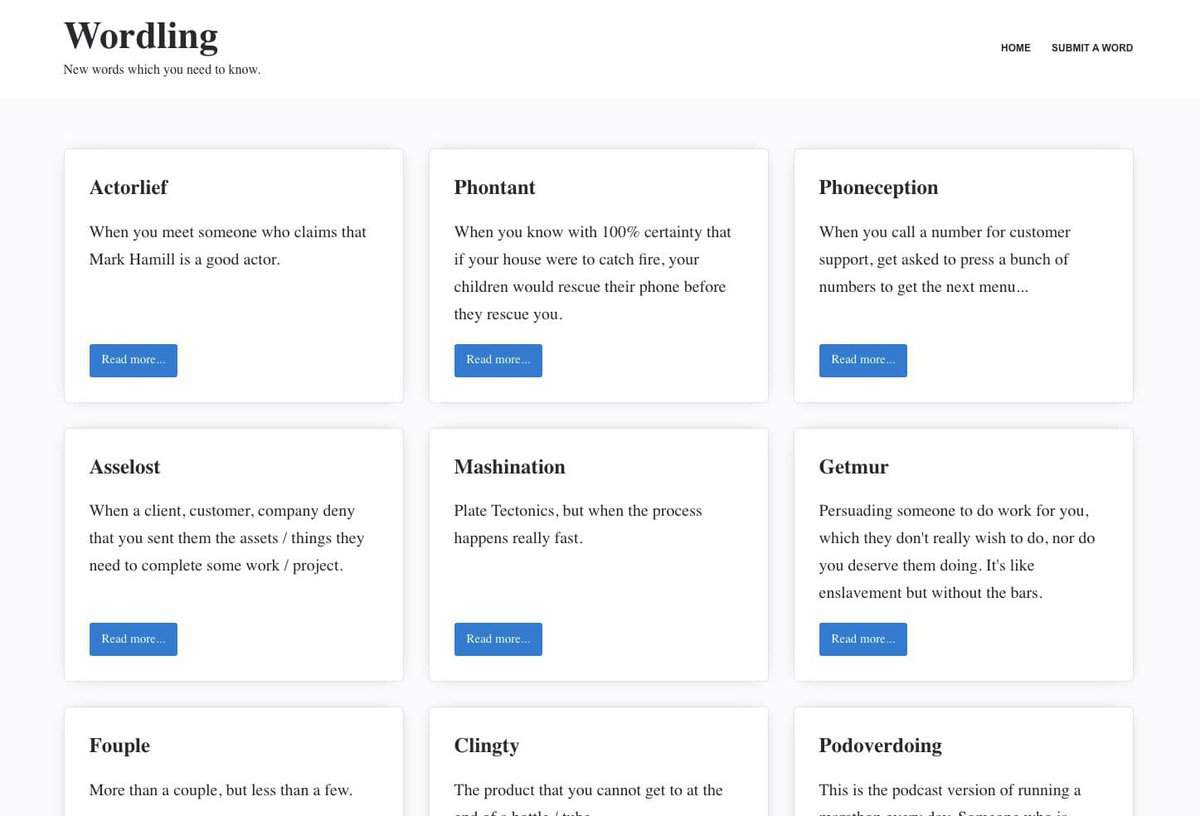Open the Actorlief card heading
Viewport: 1200px width, 816px height.
(128, 188)
